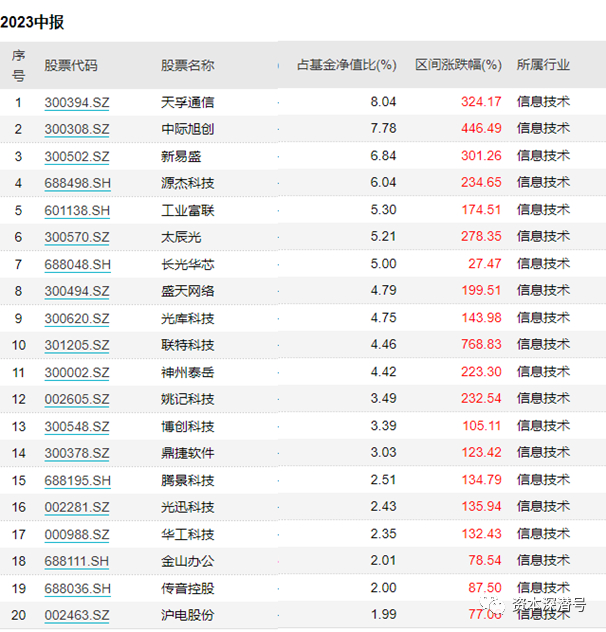Select the 2023中报 title text

[x=32, y=22]
